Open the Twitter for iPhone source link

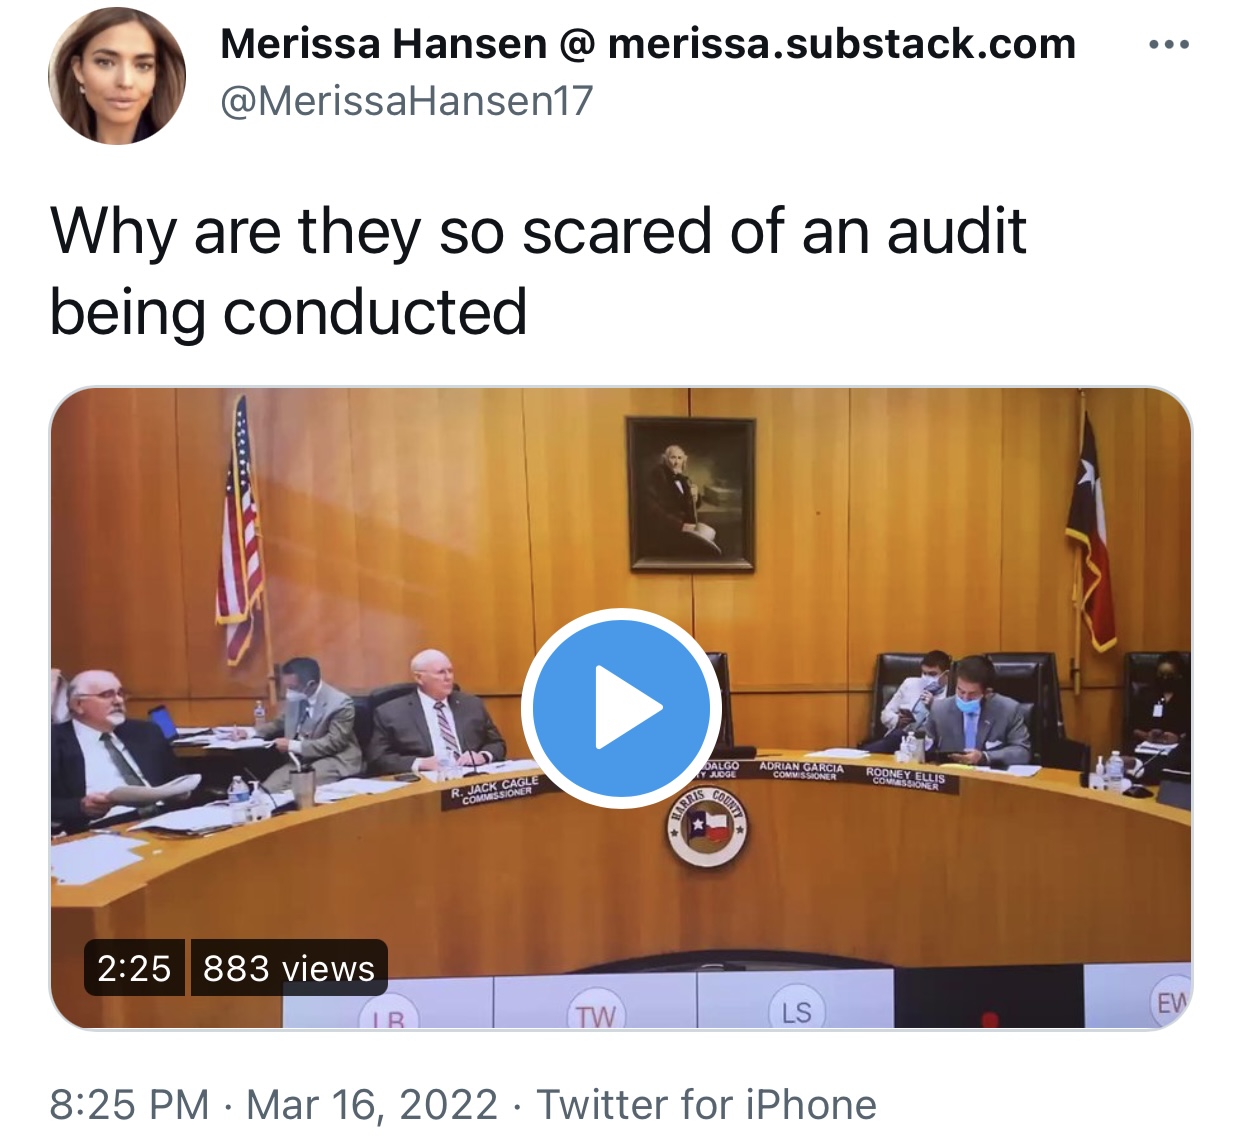[x=707, y=1105]
